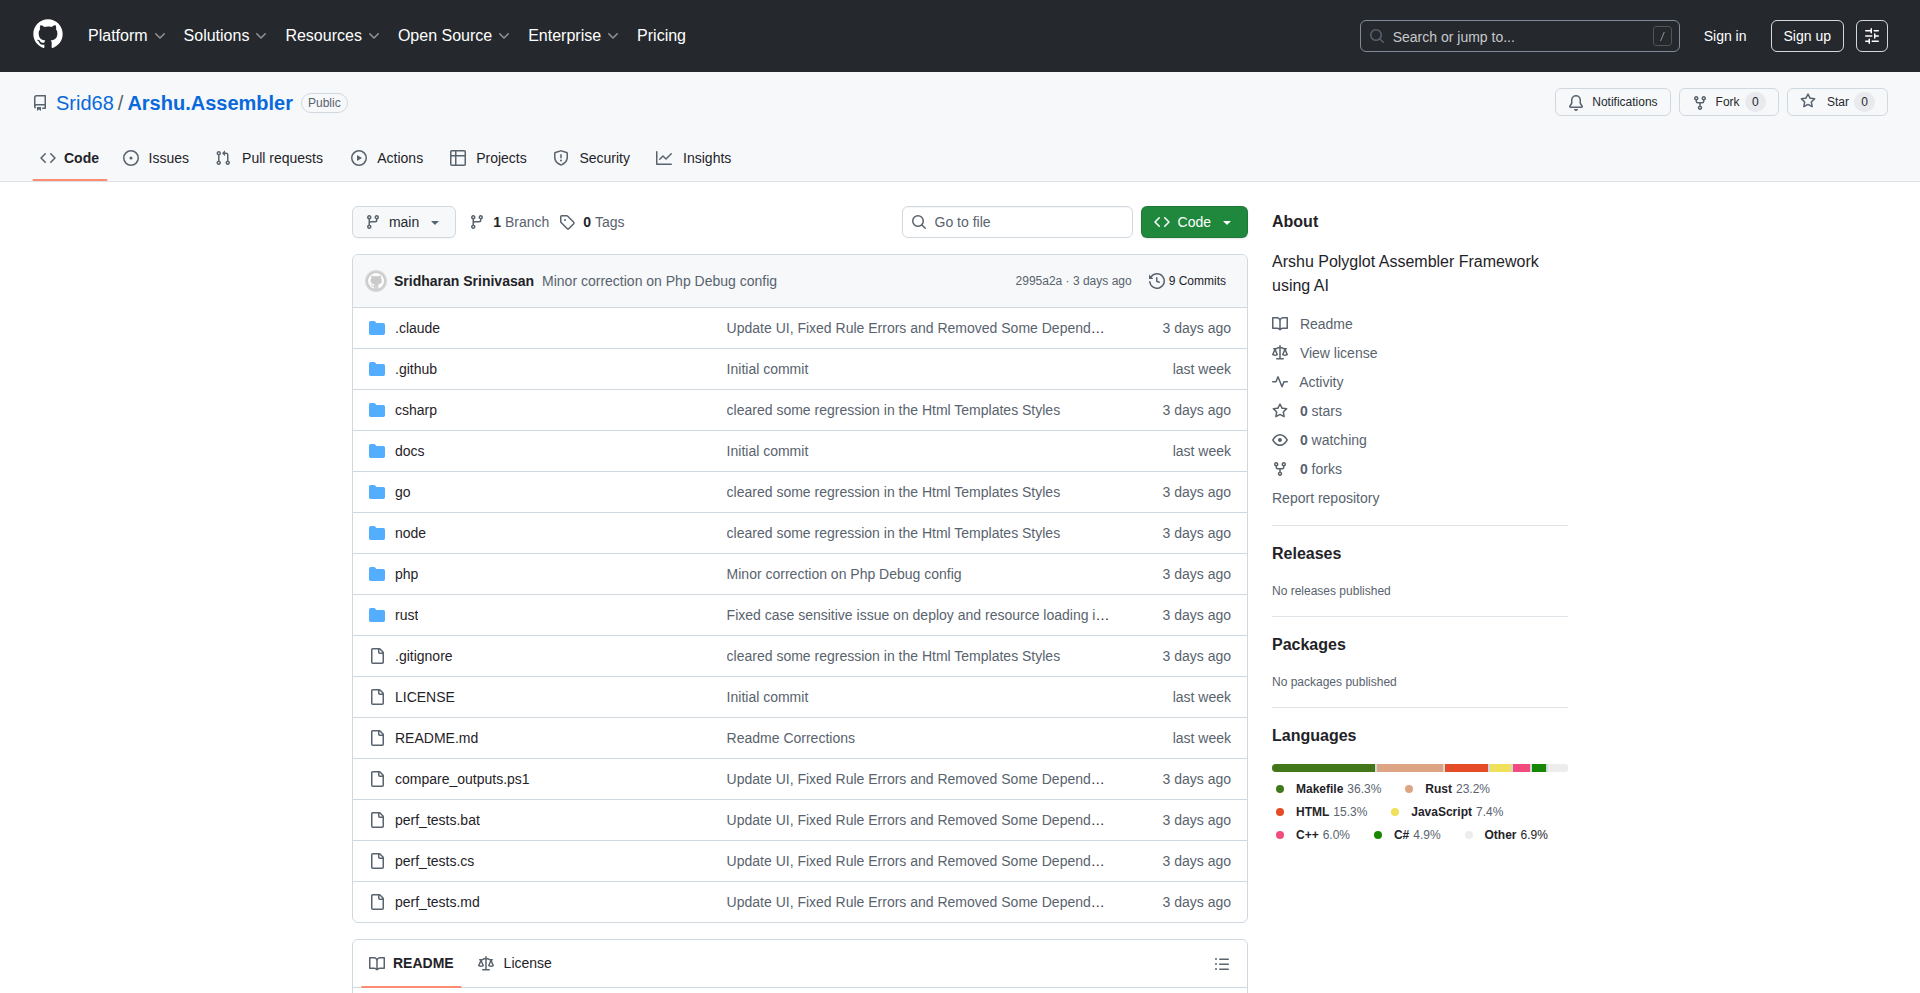The image size is (1920, 993).
Task: Click the commit history clock icon
Action: [x=1157, y=281]
